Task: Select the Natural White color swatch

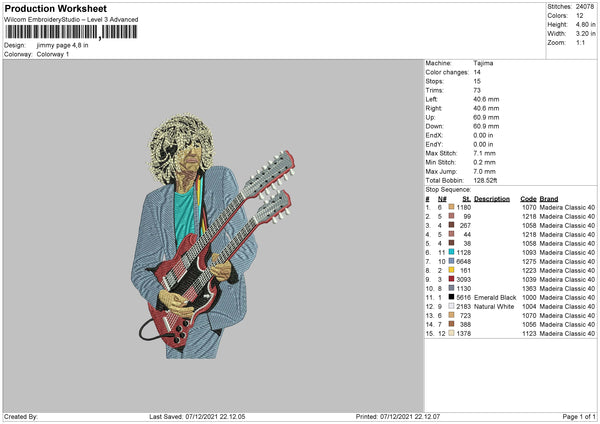Action: [x=451, y=306]
